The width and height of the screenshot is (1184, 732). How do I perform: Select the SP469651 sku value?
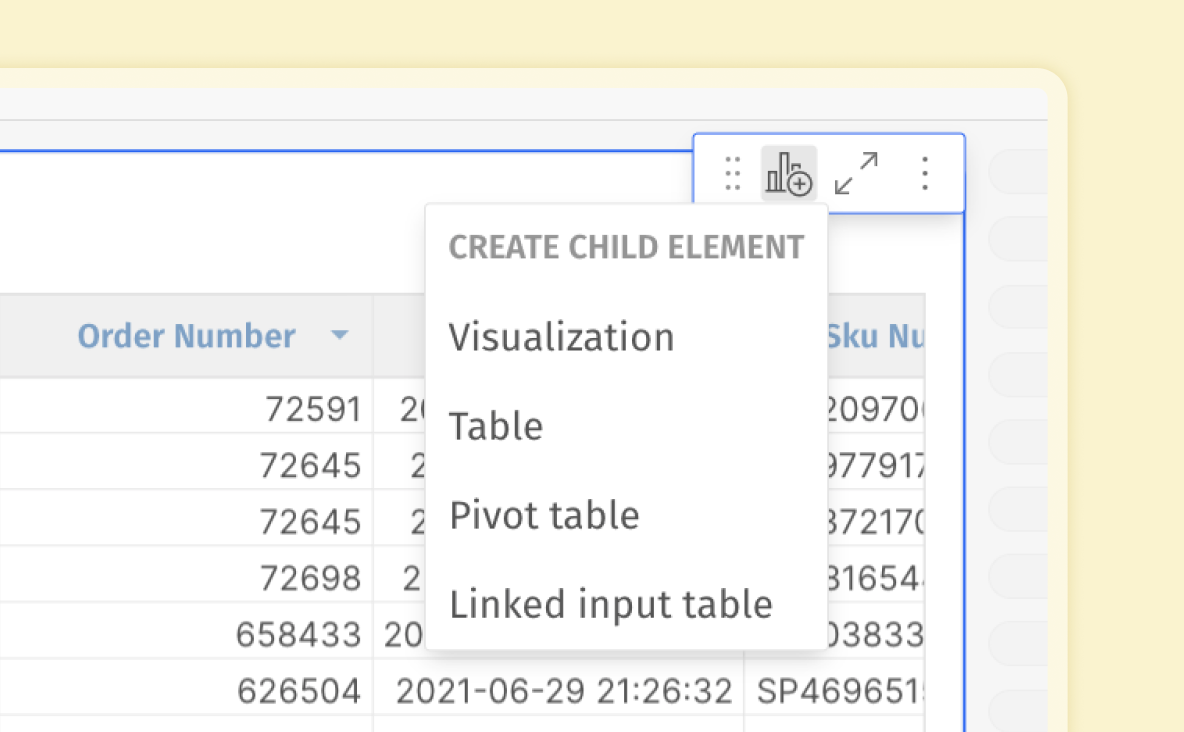point(877,689)
